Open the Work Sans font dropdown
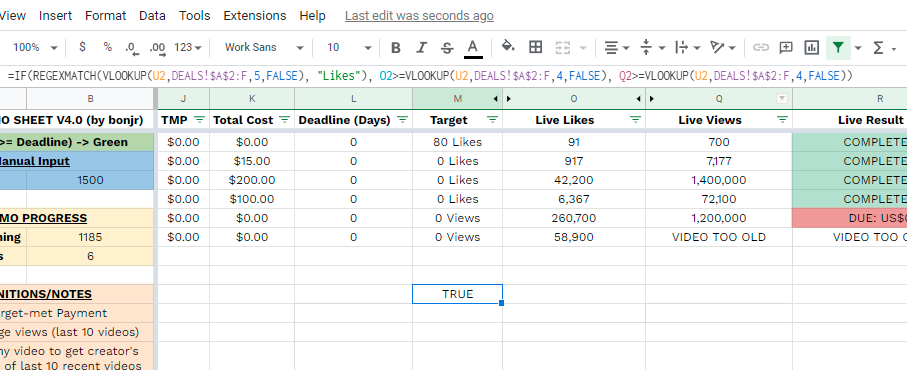 tap(264, 47)
